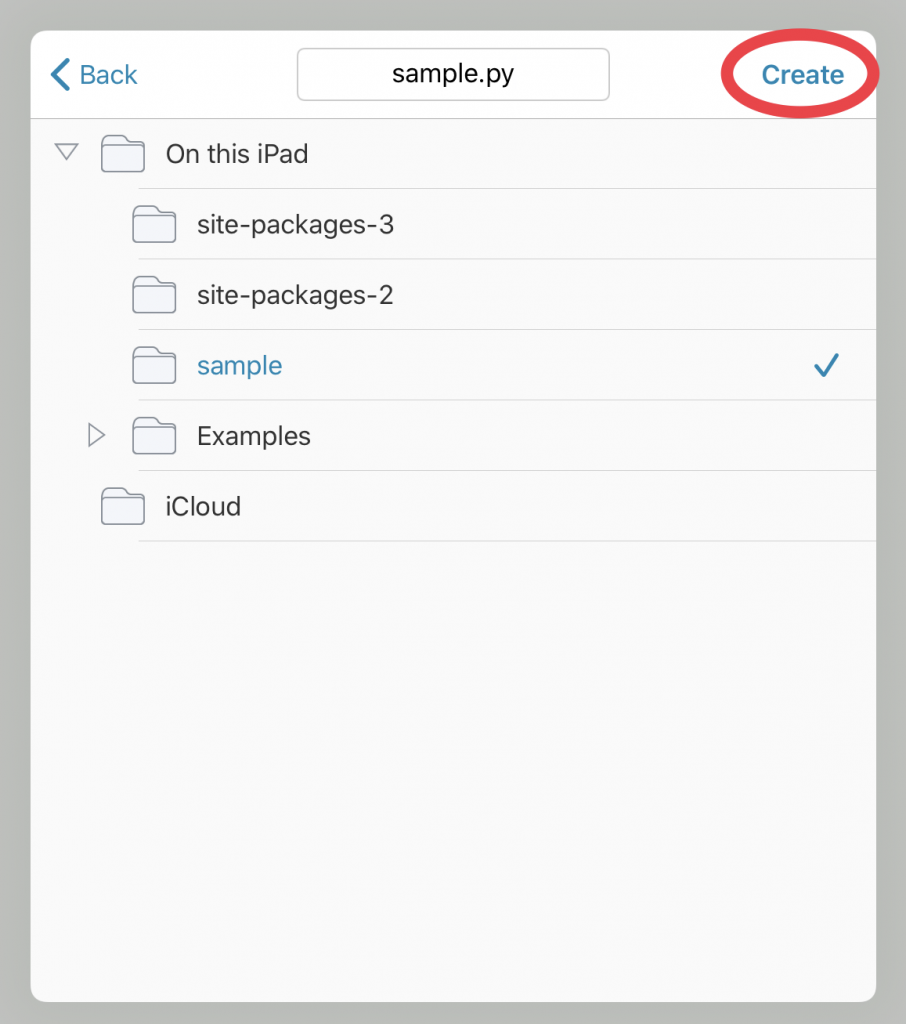906x1024 pixels.
Task: Choose site-packages-2 as destination
Action: [295, 295]
